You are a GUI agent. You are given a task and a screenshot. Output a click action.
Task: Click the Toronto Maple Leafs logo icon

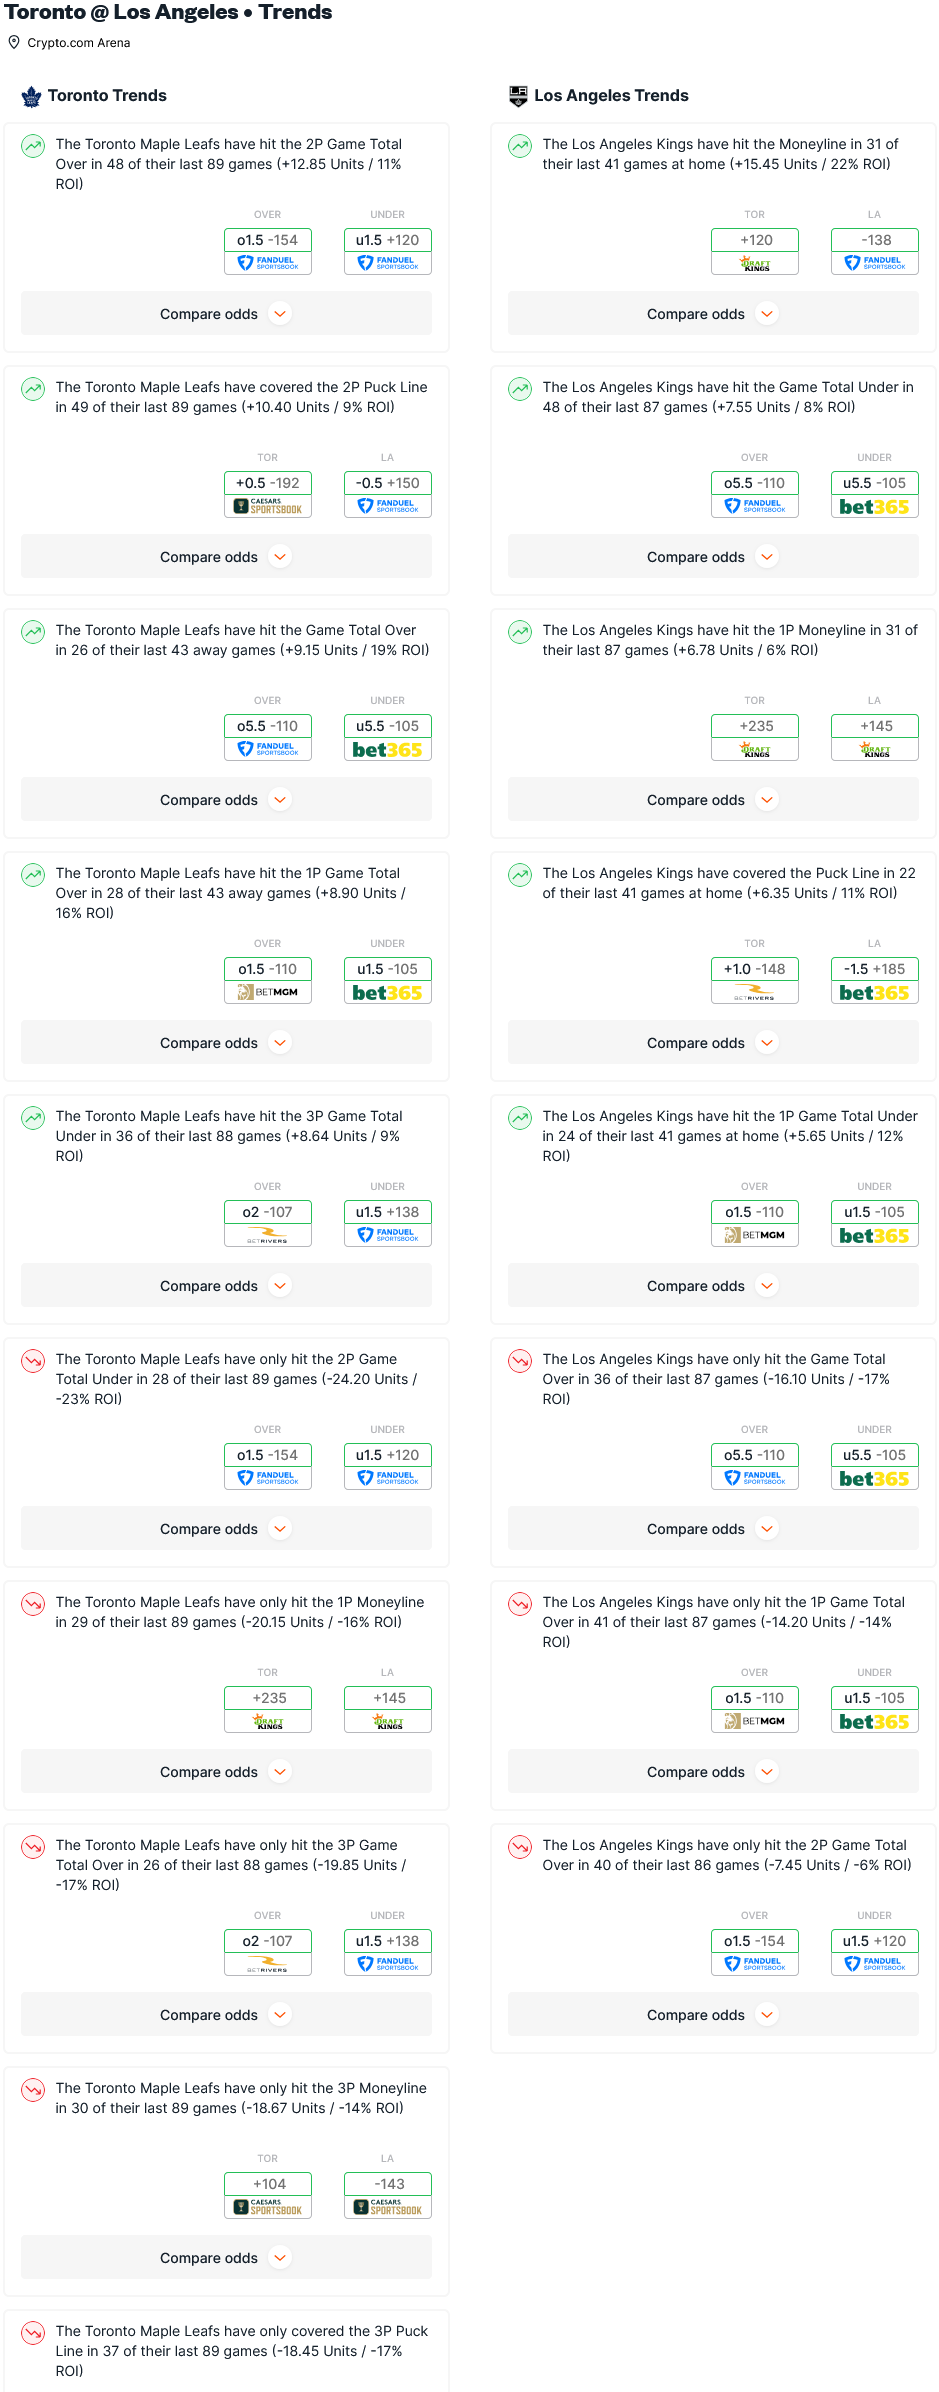[x=32, y=96]
